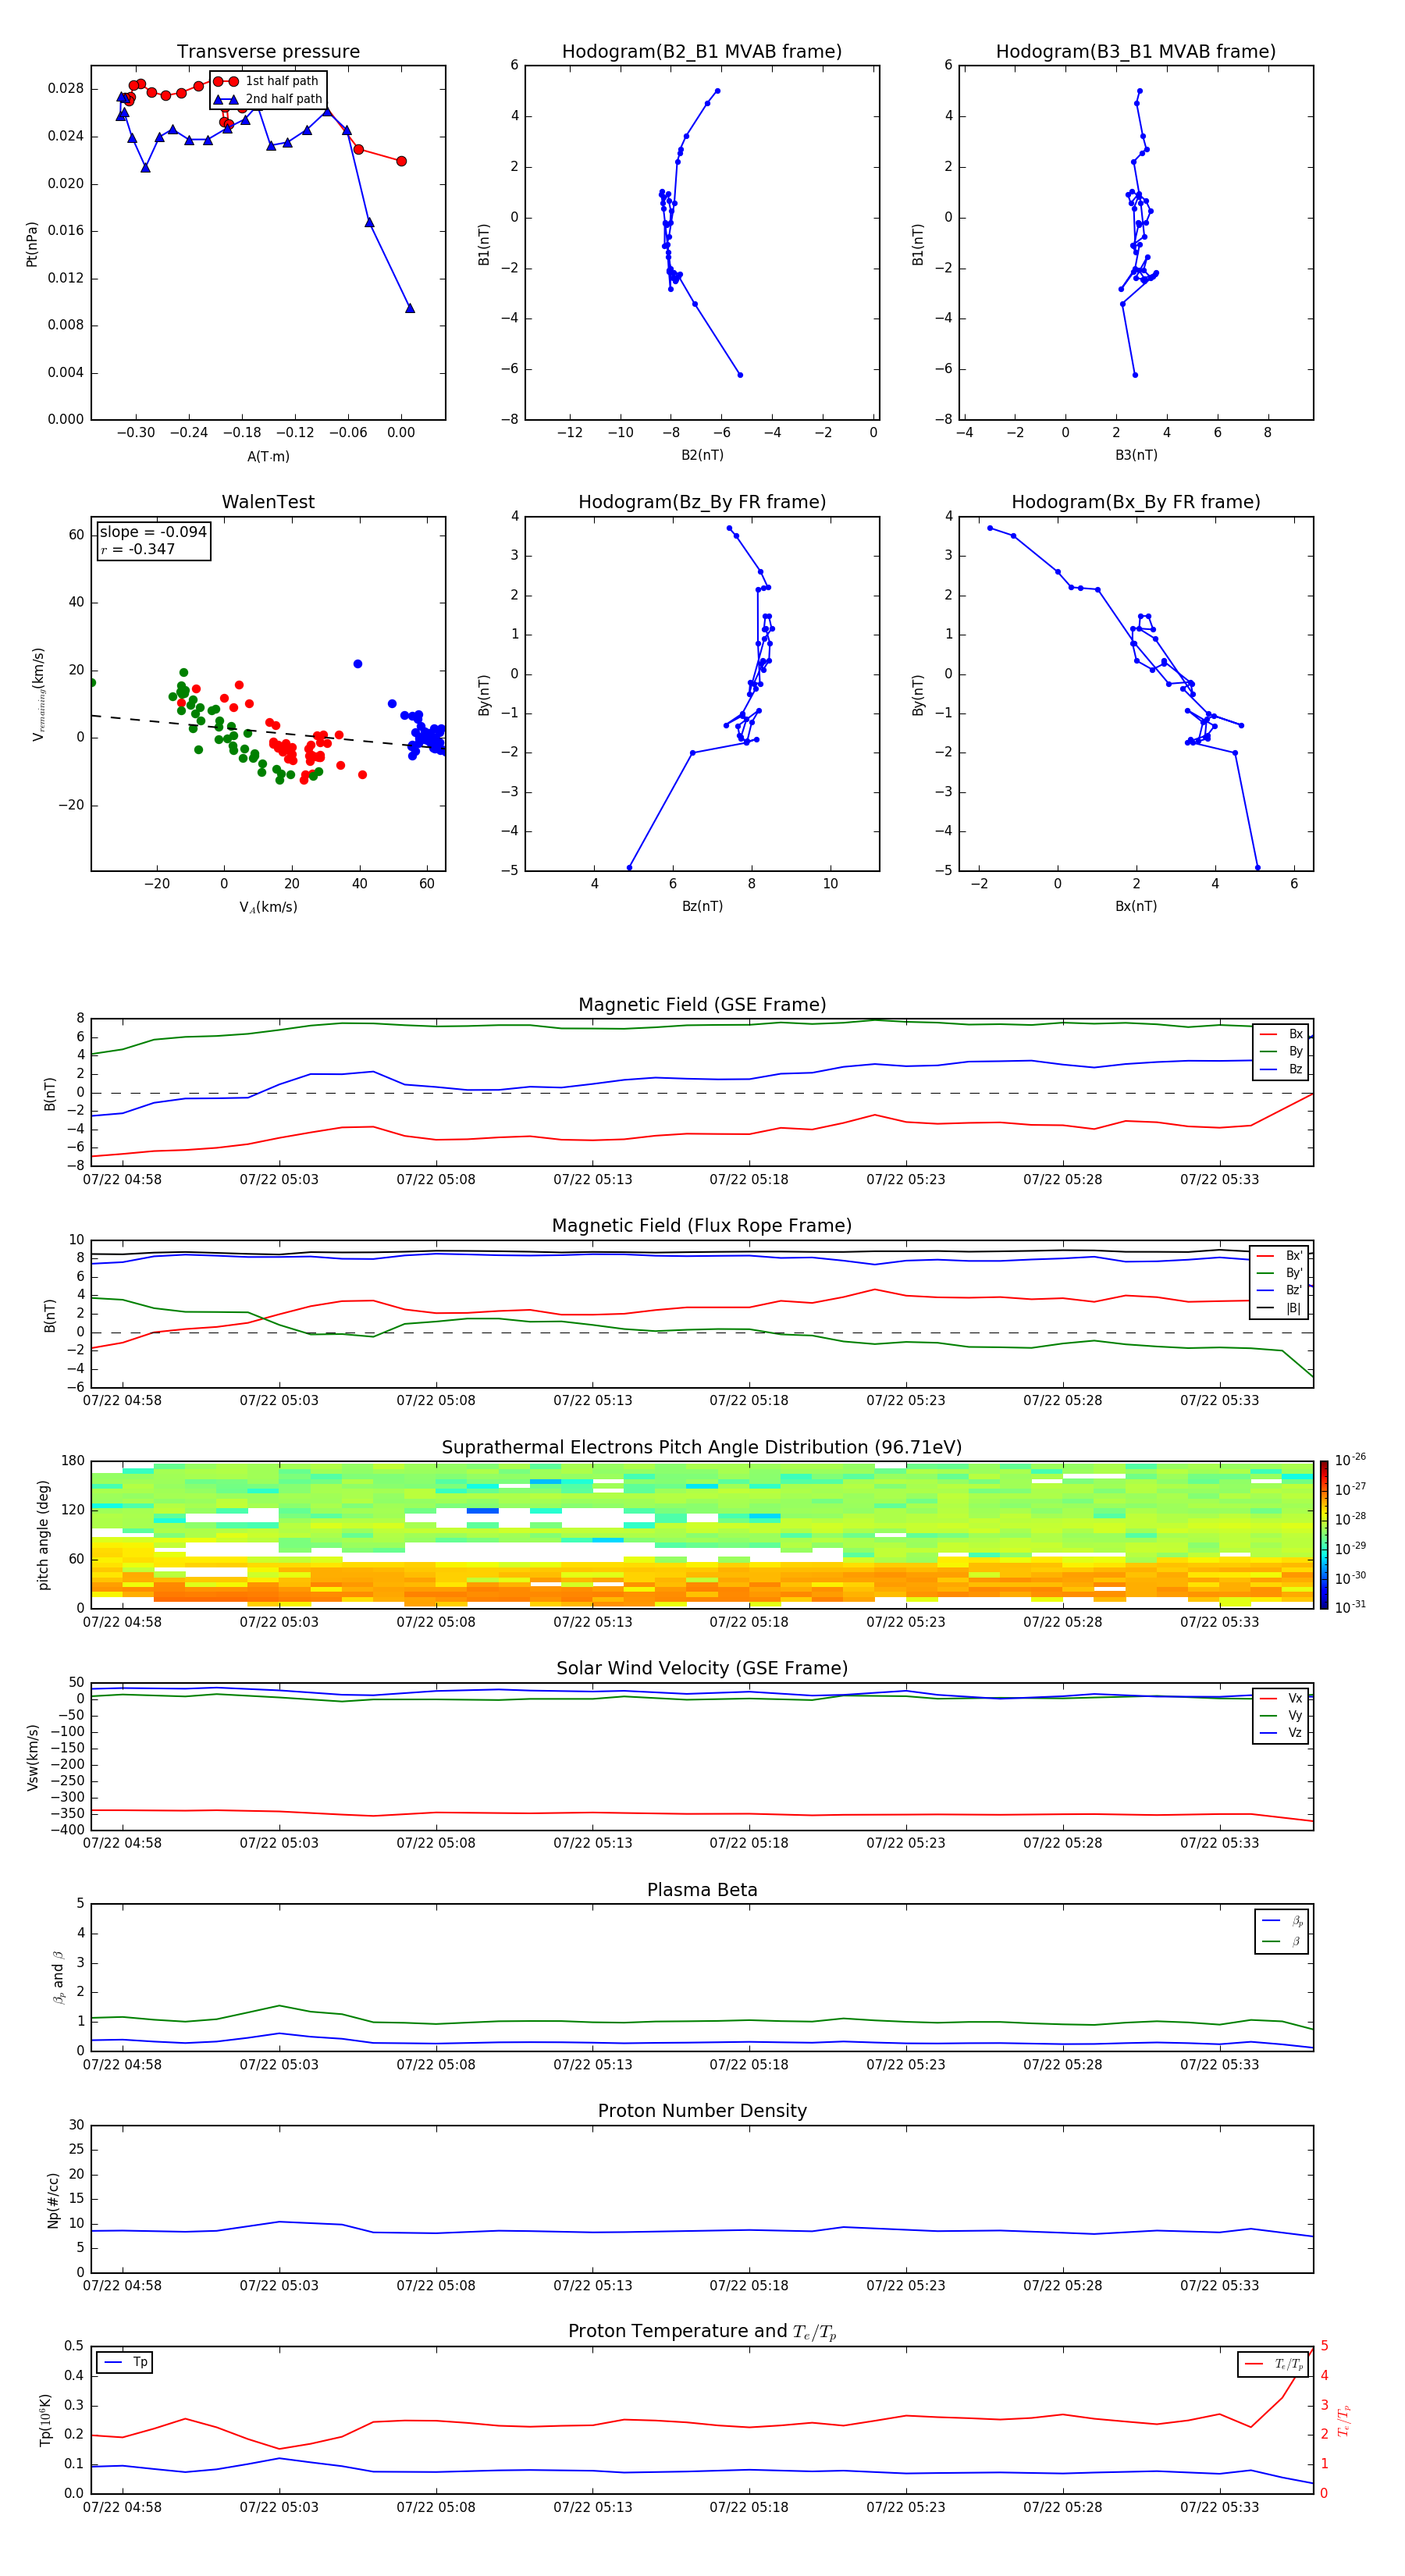The image size is (1405, 2576).
Task: Click the 'B2(nT)' x-axis label
Action: click(702, 455)
